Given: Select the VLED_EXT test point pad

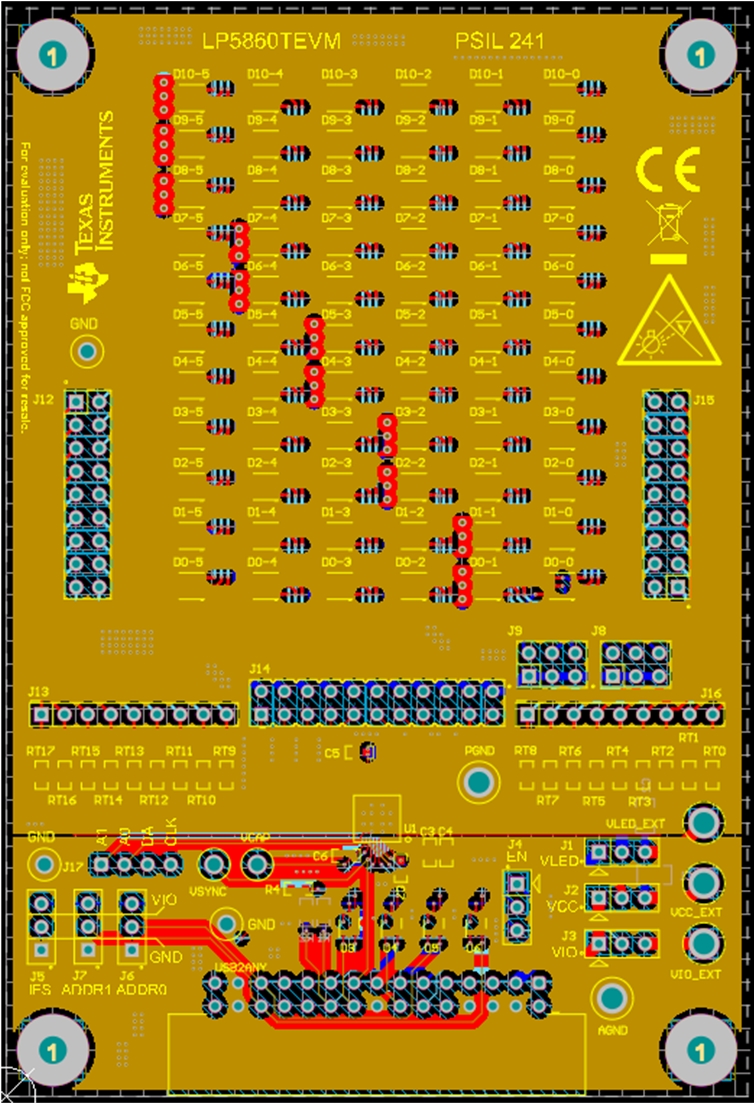Looking at the screenshot, I should [x=704, y=823].
